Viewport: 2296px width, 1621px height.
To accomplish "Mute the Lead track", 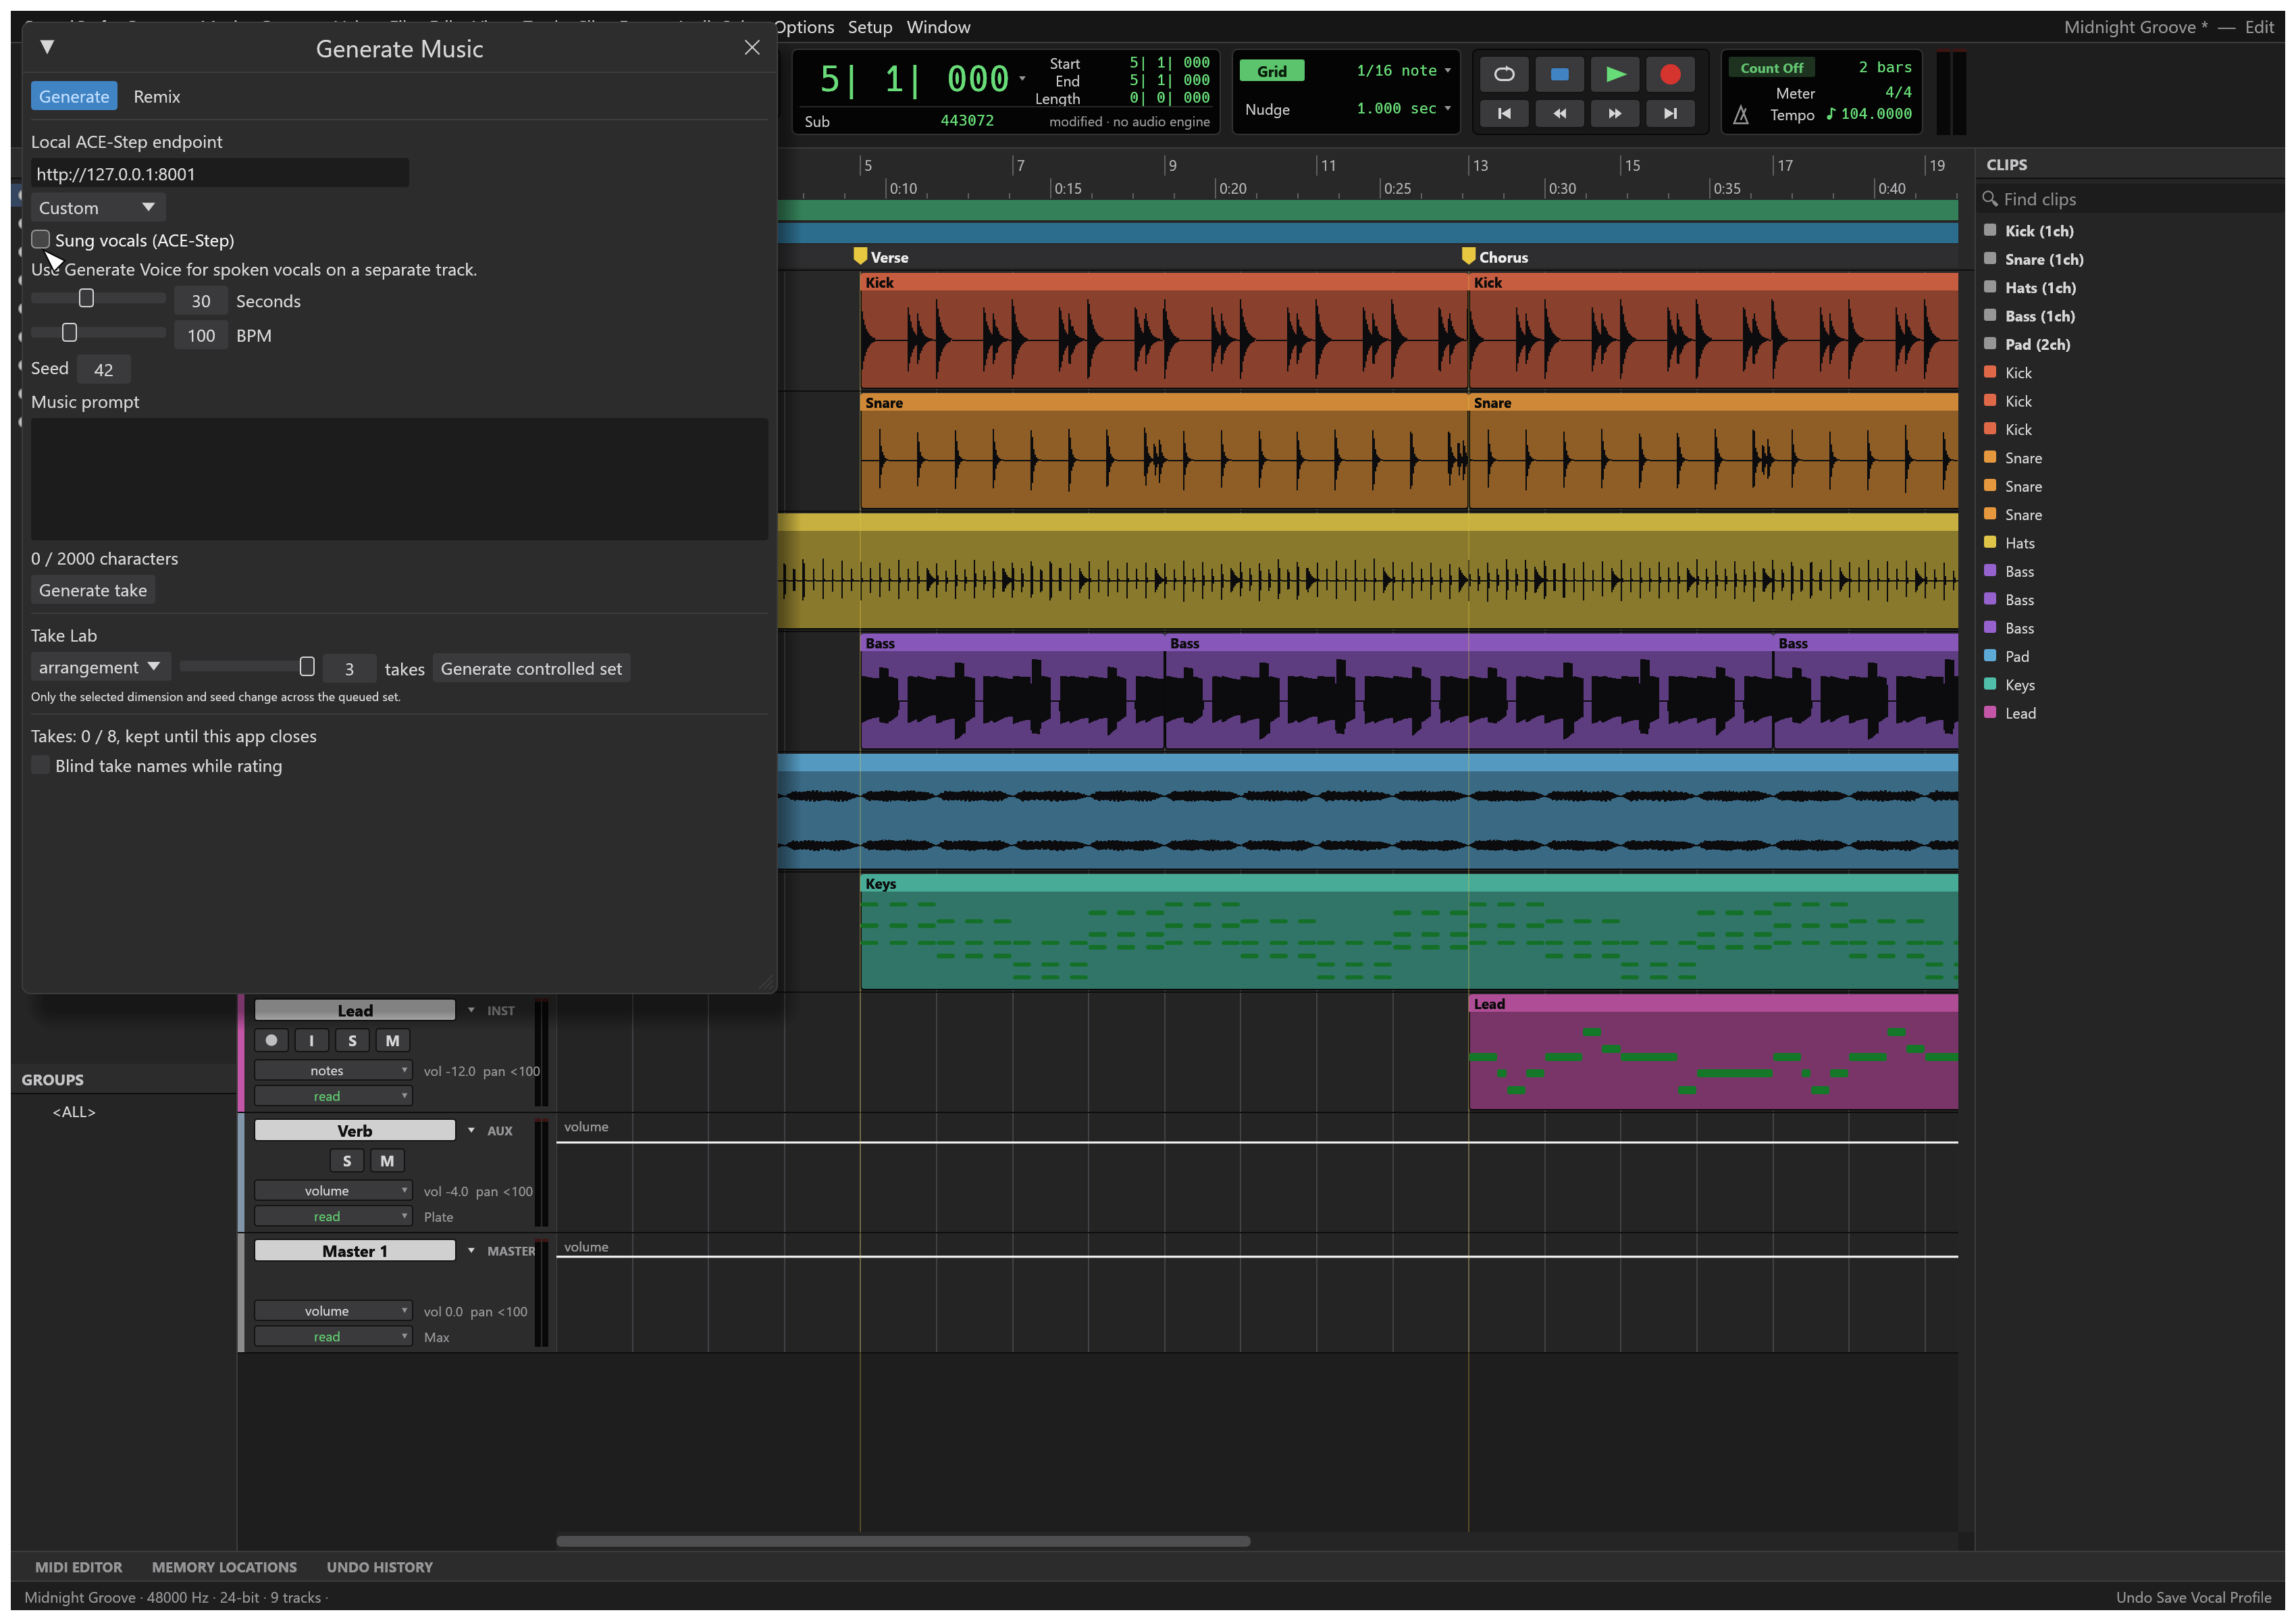I will click(392, 1040).
